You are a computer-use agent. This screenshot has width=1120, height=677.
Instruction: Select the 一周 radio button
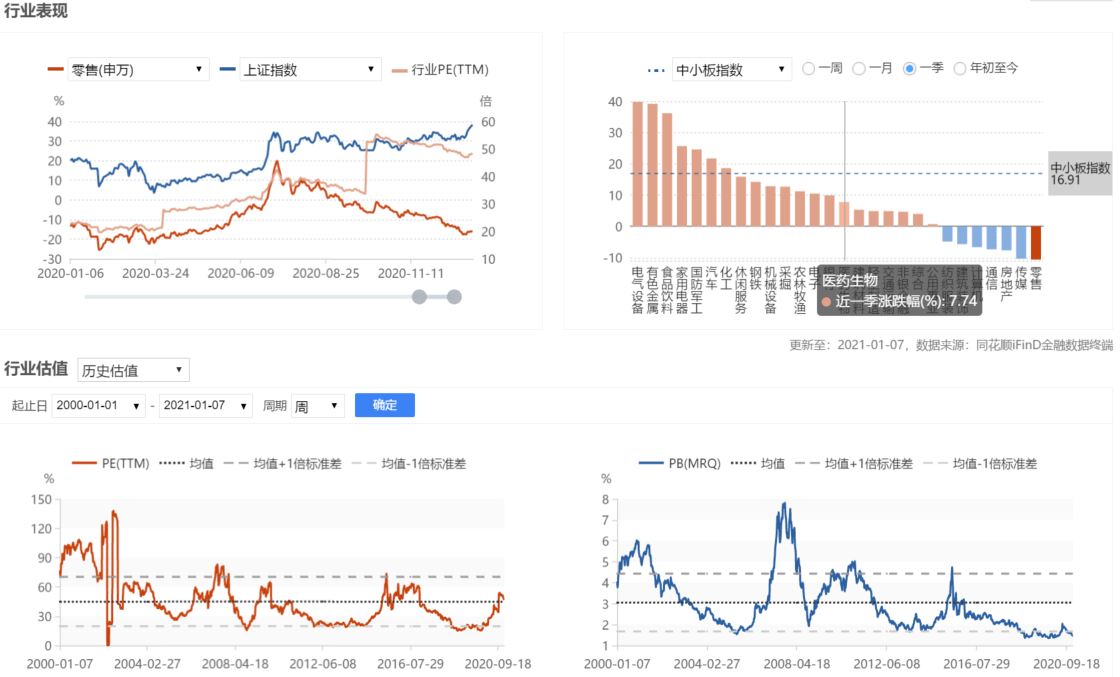point(809,69)
